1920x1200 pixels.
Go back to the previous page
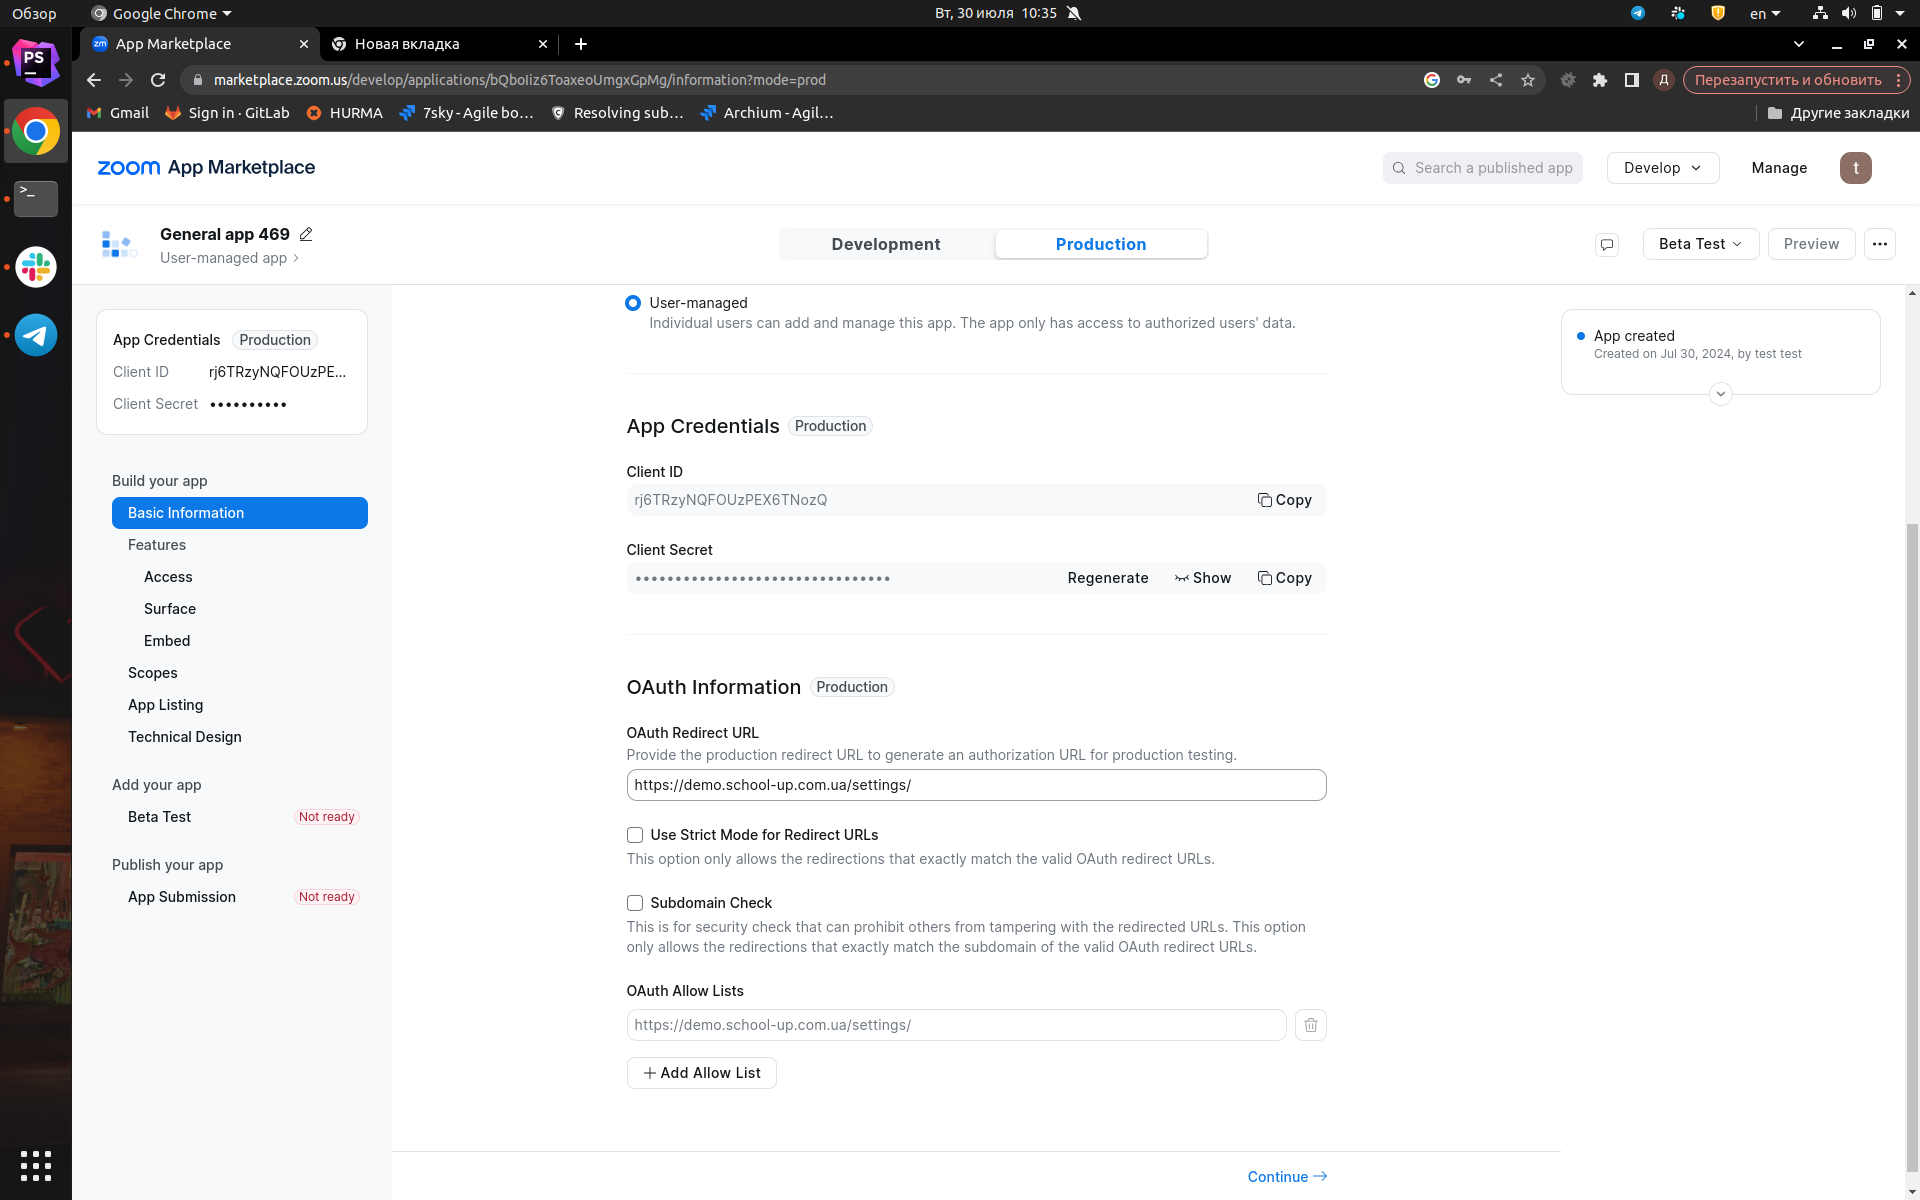click(94, 80)
